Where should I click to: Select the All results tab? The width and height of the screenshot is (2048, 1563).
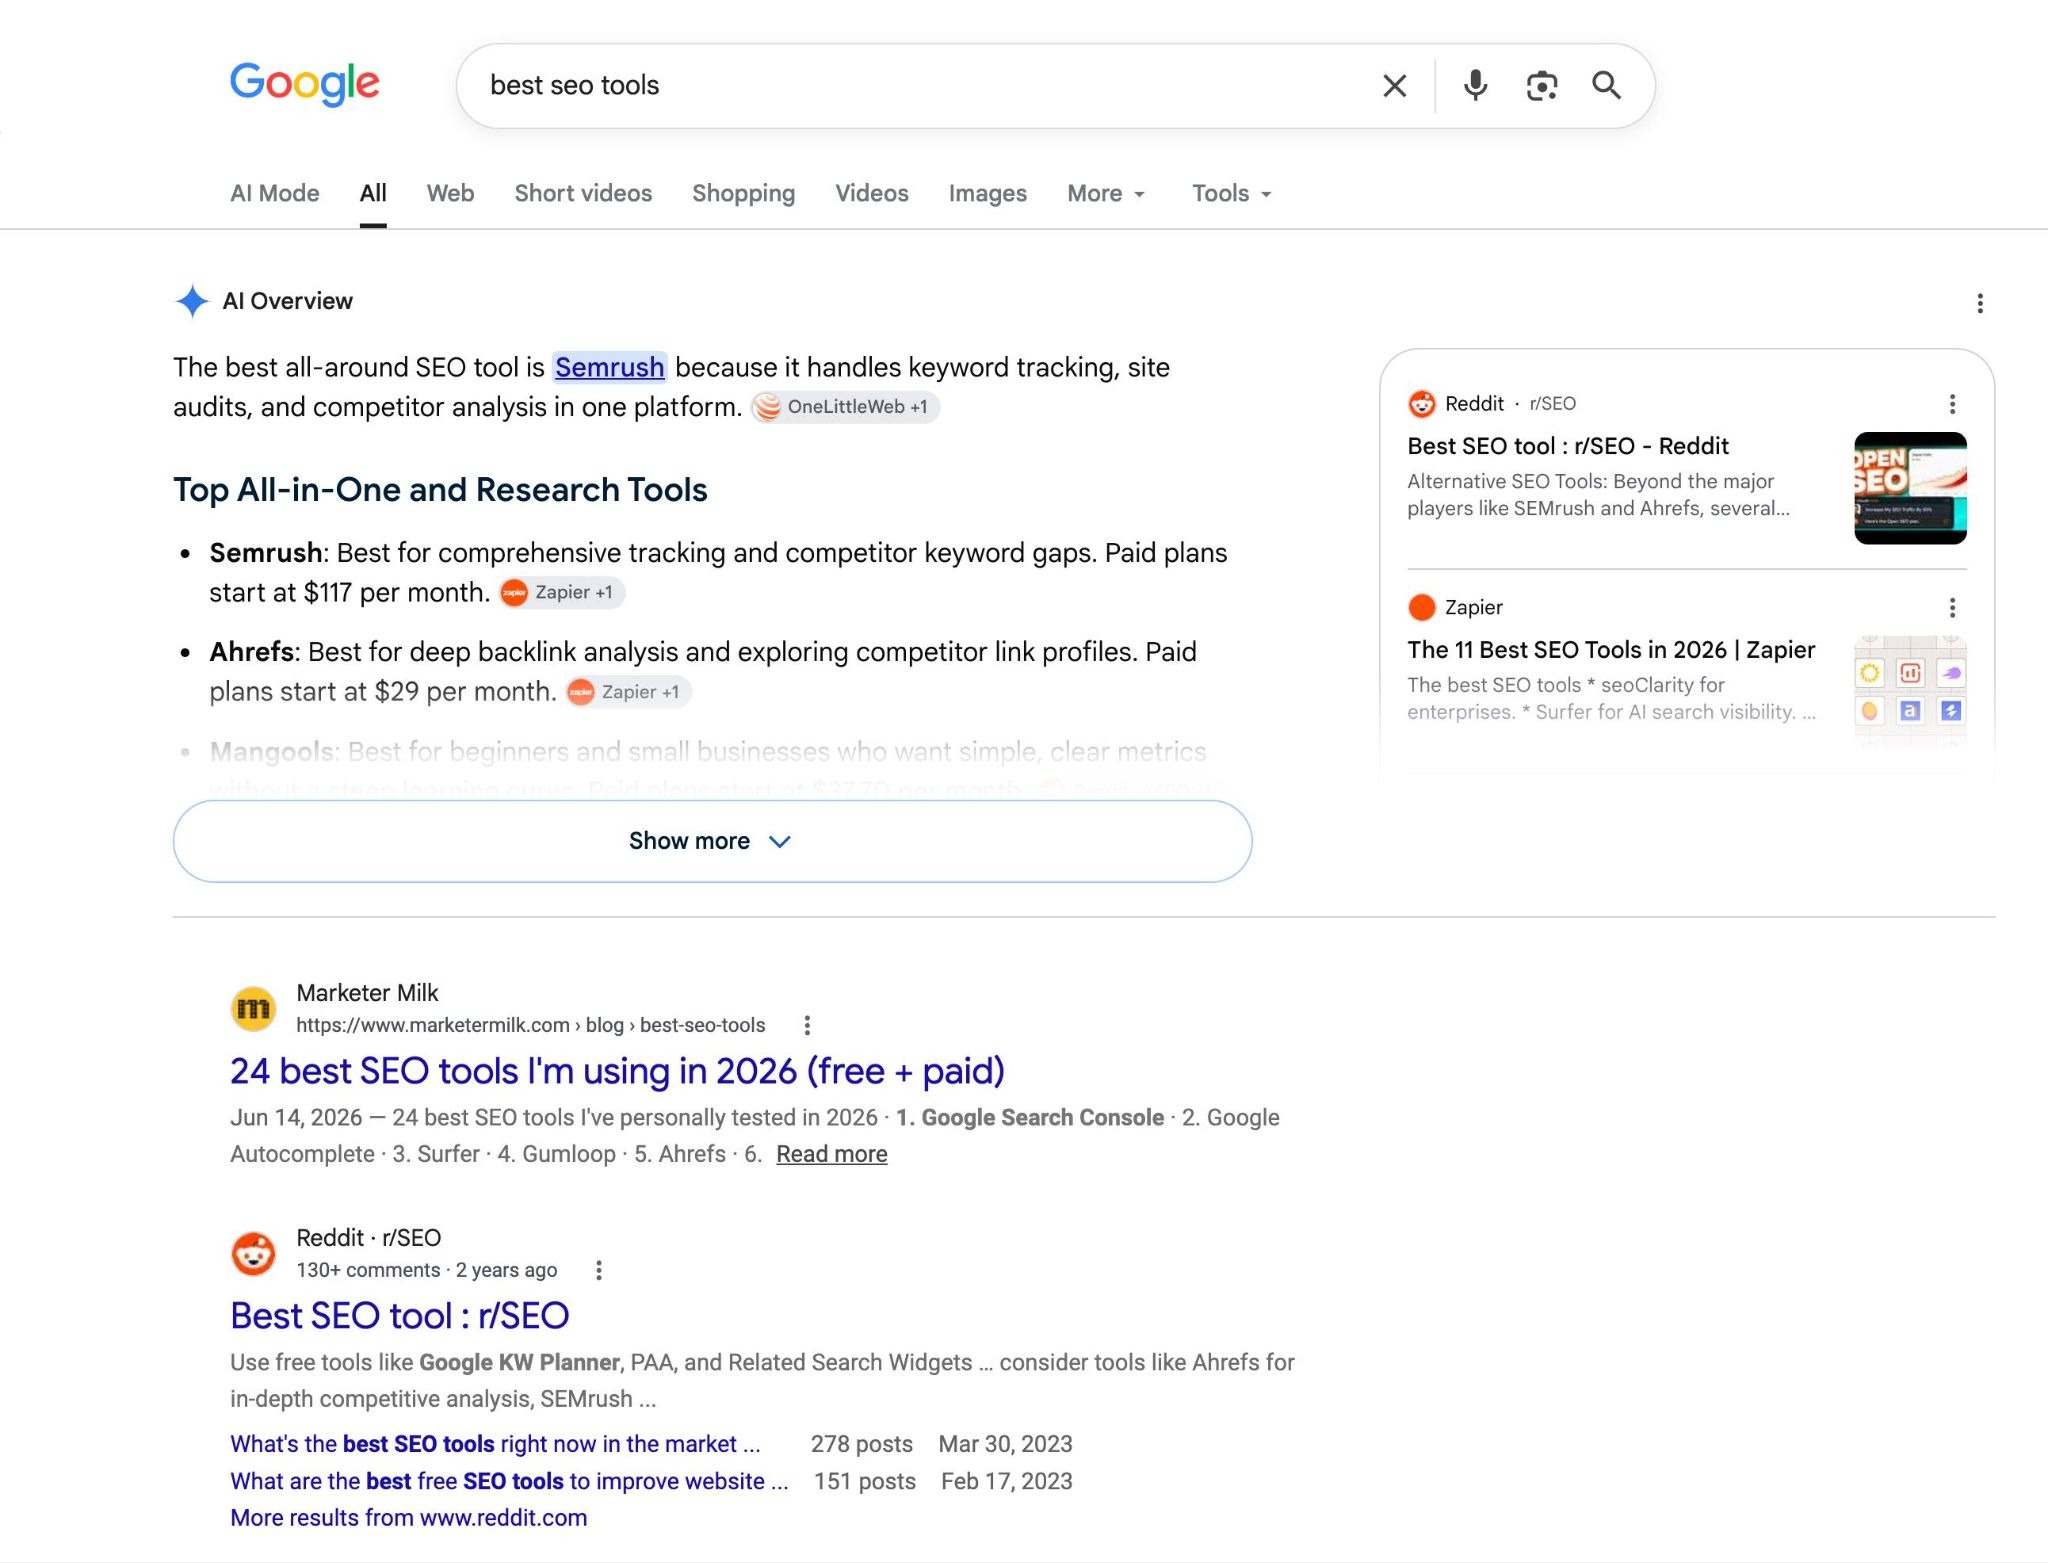373,194
